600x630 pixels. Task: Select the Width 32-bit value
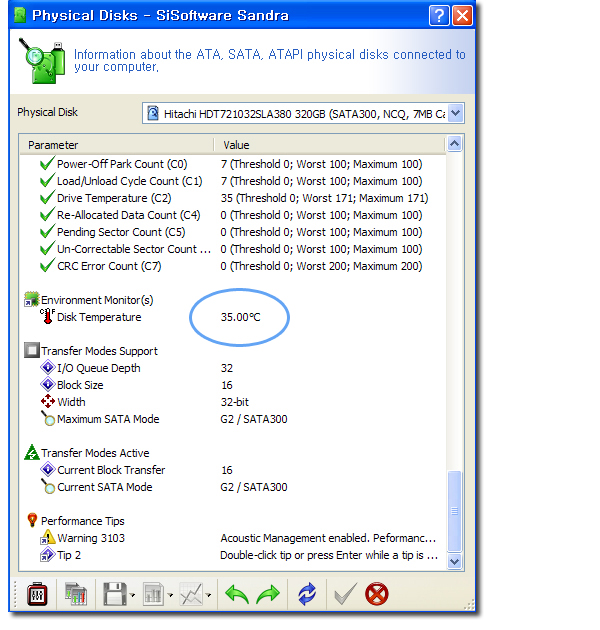235,402
